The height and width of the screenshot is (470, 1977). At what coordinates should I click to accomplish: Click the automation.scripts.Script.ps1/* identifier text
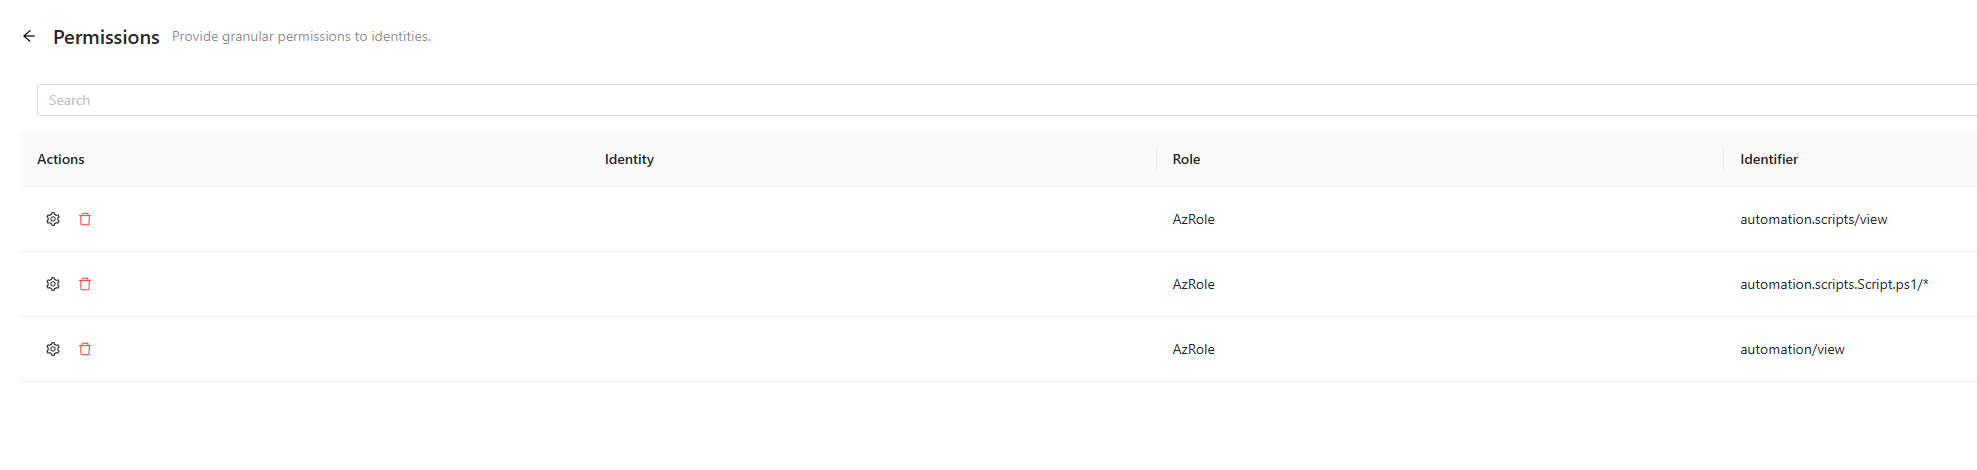click(1833, 284)
